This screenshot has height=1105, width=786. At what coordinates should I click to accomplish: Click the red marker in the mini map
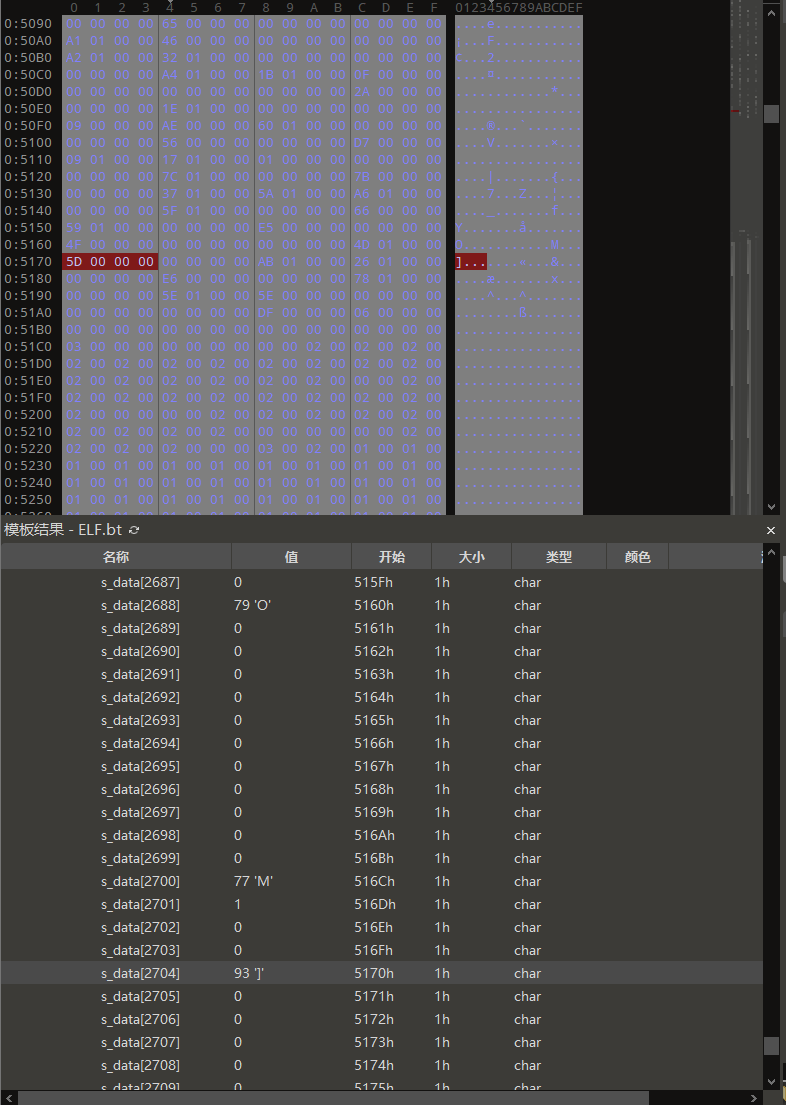point(736,110)
